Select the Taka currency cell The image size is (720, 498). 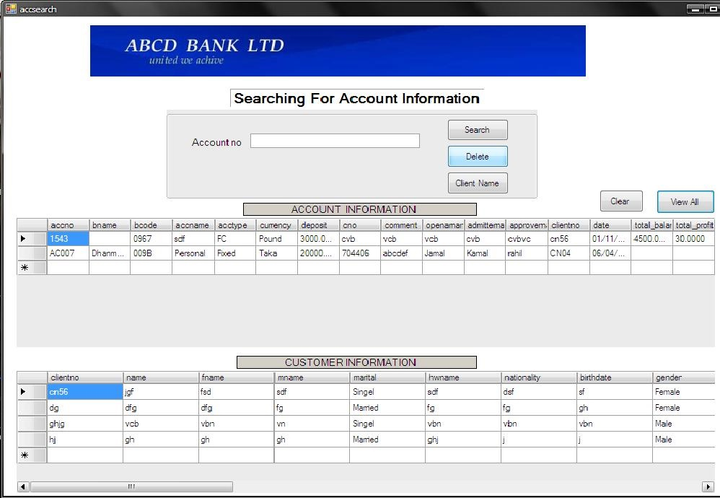tap(276, 253)
